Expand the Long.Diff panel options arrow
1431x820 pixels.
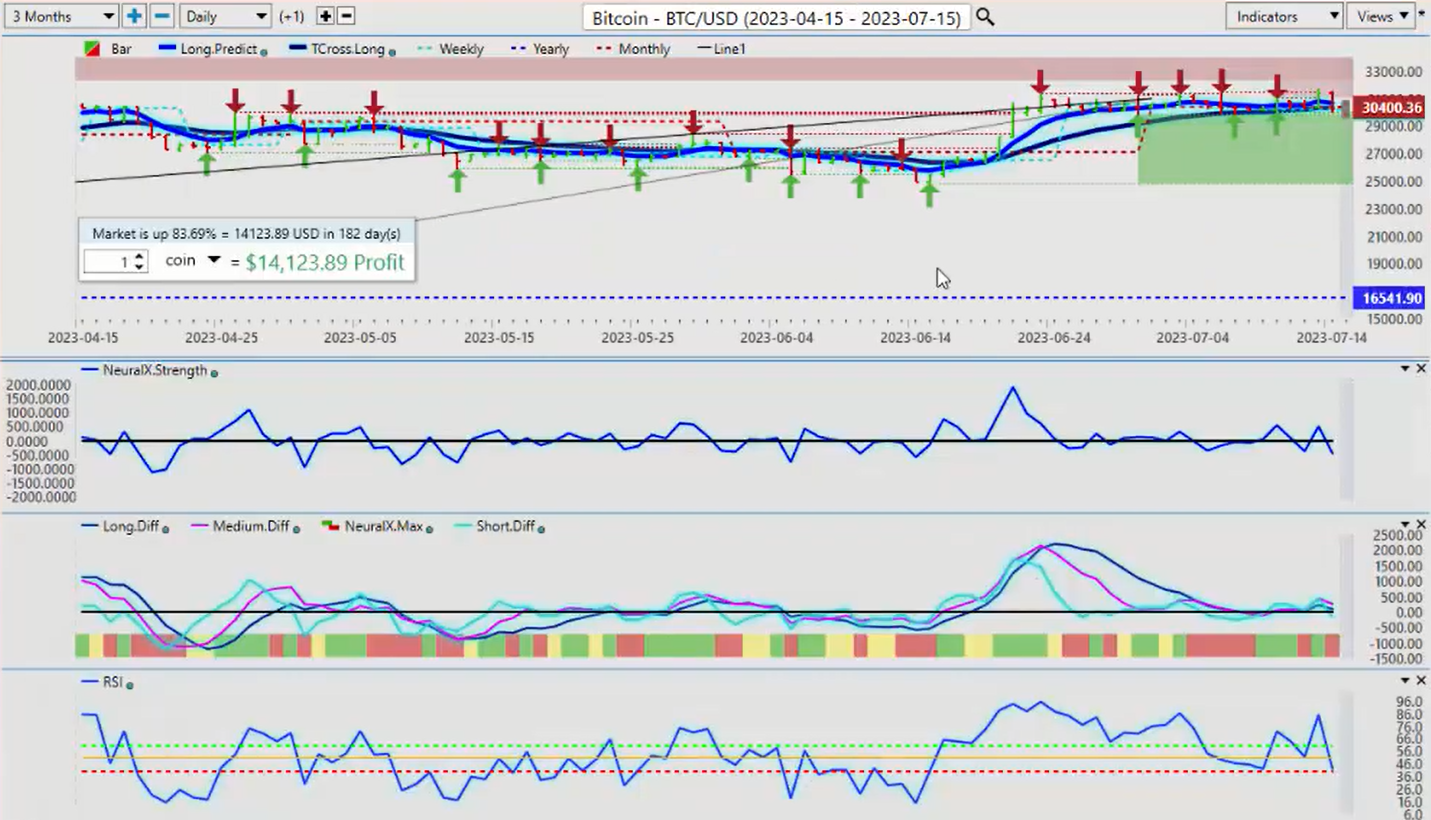1405,524
